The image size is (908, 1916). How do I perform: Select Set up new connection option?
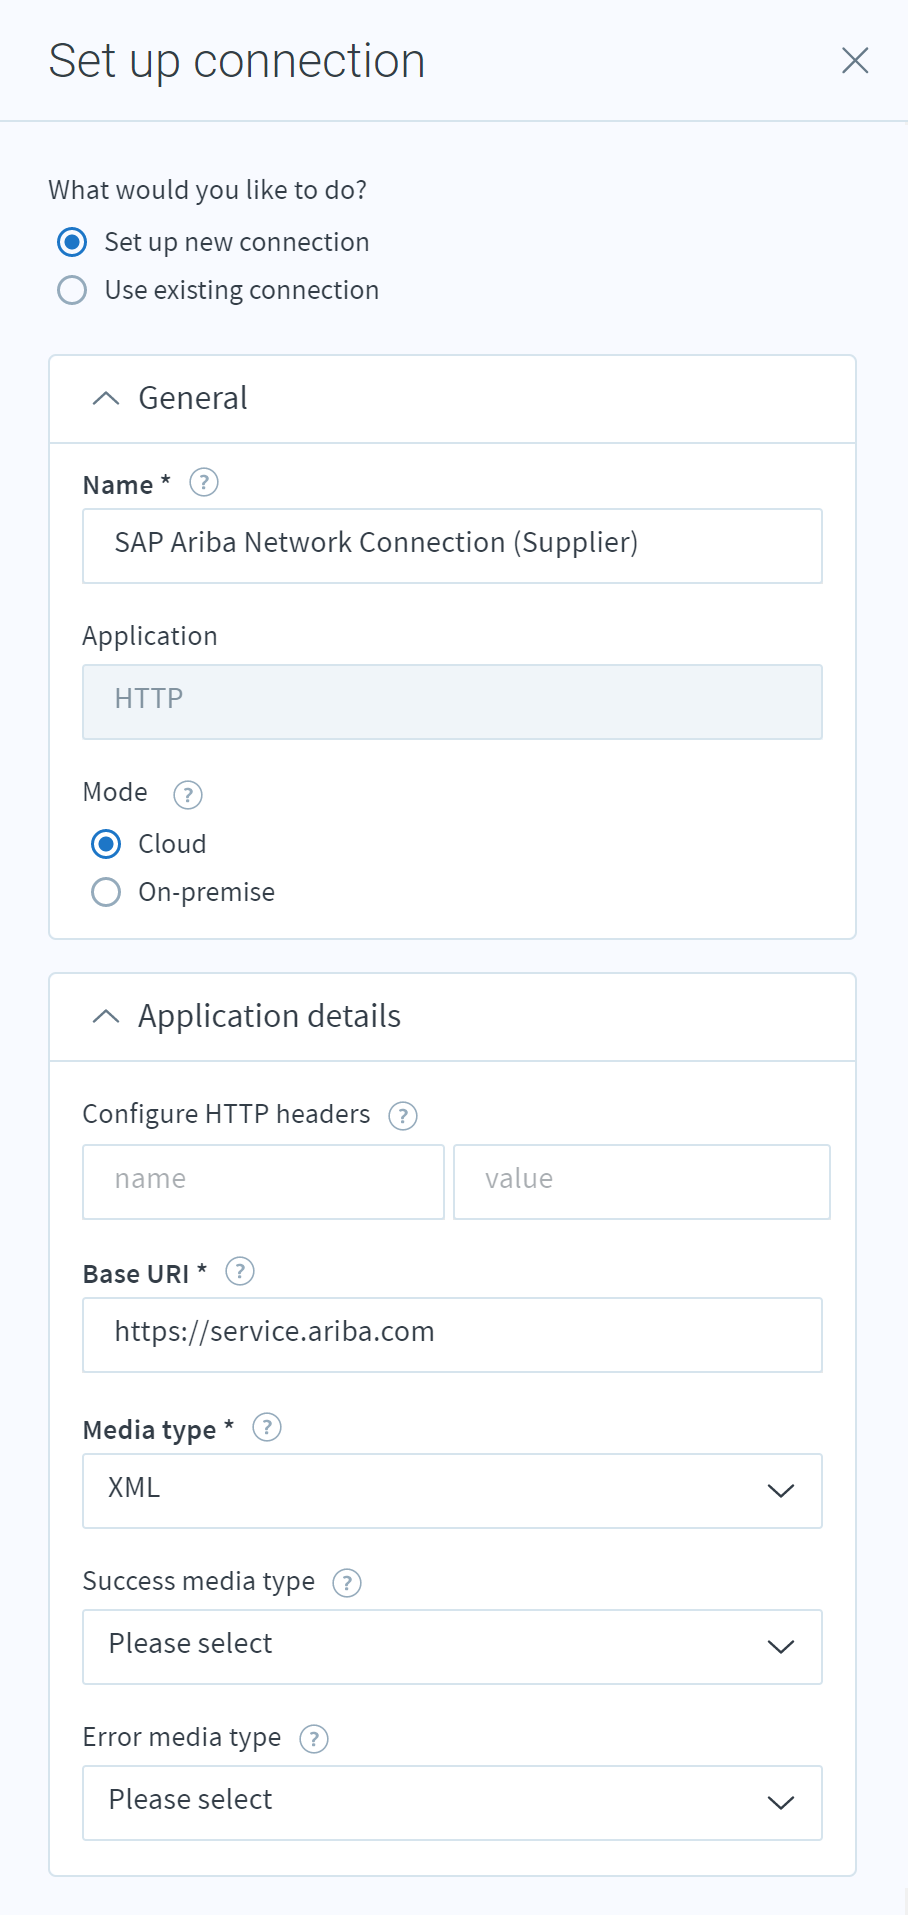click(72, 242)
